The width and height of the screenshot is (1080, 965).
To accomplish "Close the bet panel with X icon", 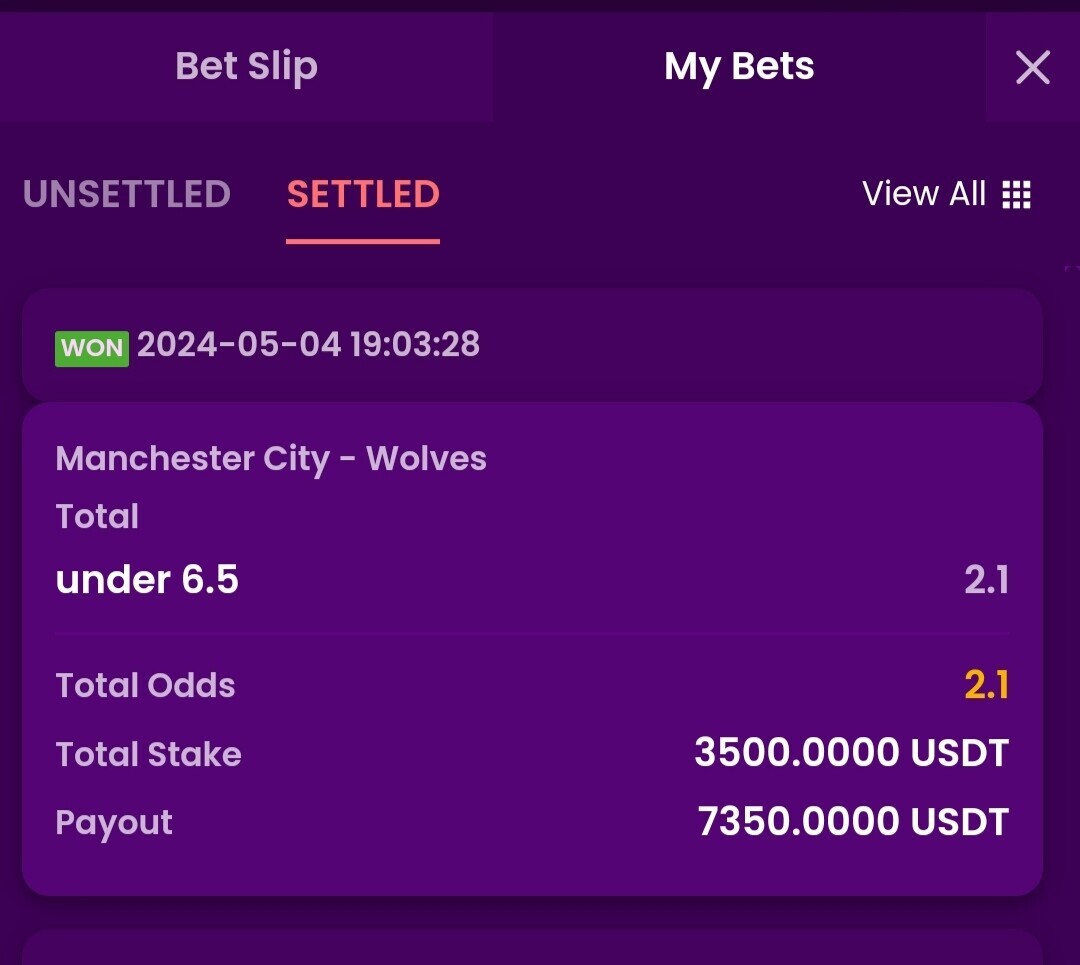I will (1032, 68).
